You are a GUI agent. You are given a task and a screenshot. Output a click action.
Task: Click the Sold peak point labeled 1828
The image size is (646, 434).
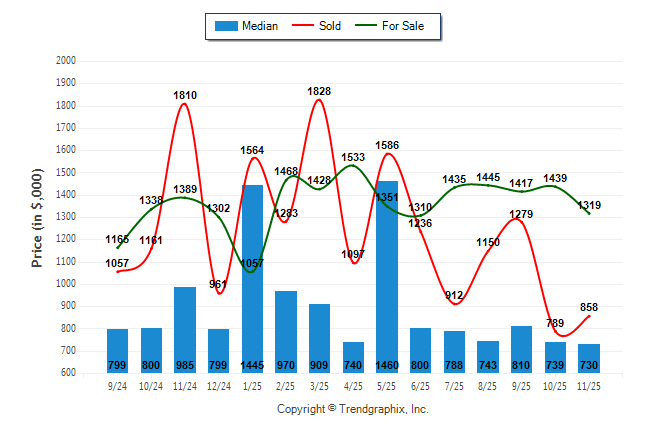(319, 99)
